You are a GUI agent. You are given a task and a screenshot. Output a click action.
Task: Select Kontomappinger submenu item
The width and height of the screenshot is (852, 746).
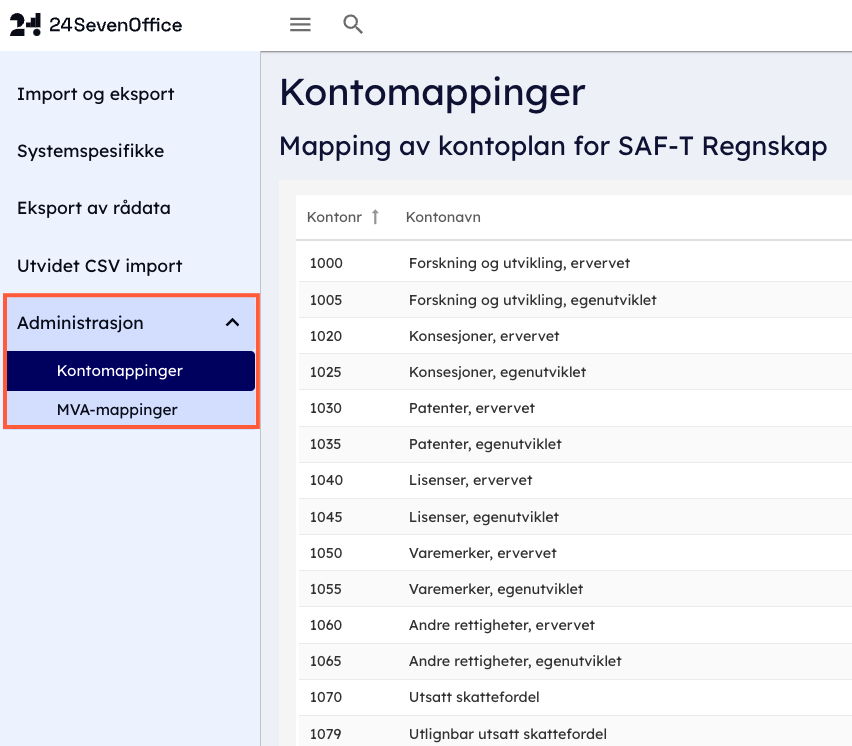click(x=120, y=371)
